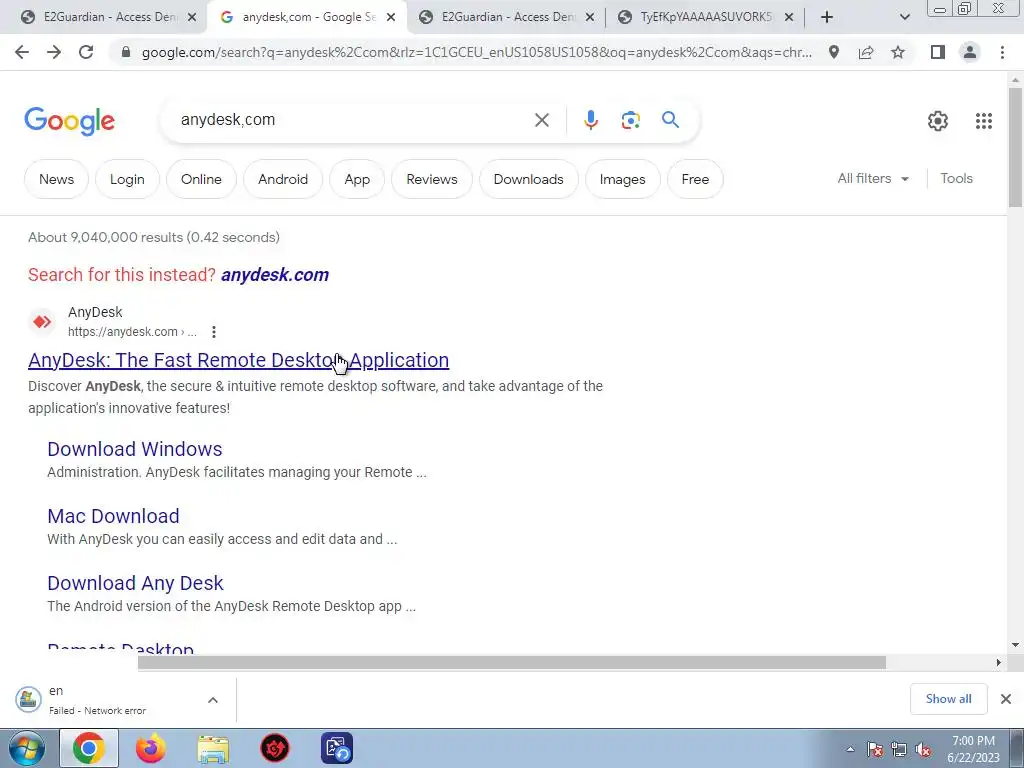Open the Download Windows sitelink

tap(135, 449)
